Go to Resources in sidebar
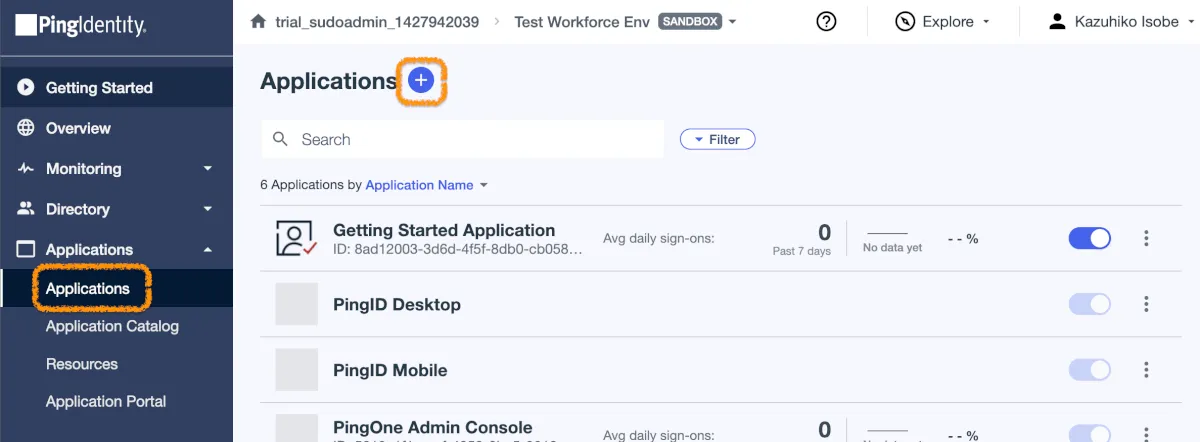 tap(82, 364)
